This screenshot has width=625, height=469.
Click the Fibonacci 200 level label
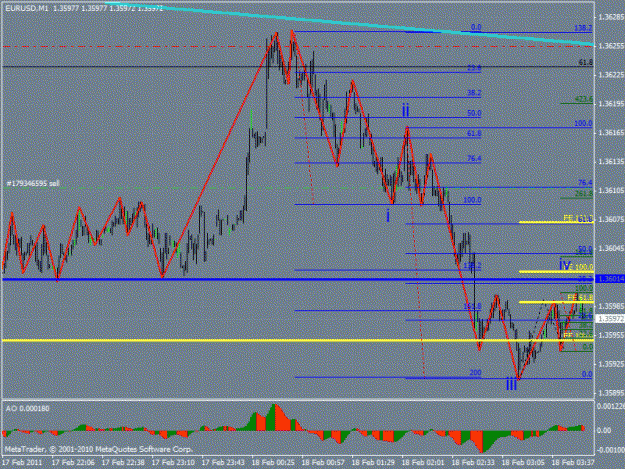click(x=475, y=373)
